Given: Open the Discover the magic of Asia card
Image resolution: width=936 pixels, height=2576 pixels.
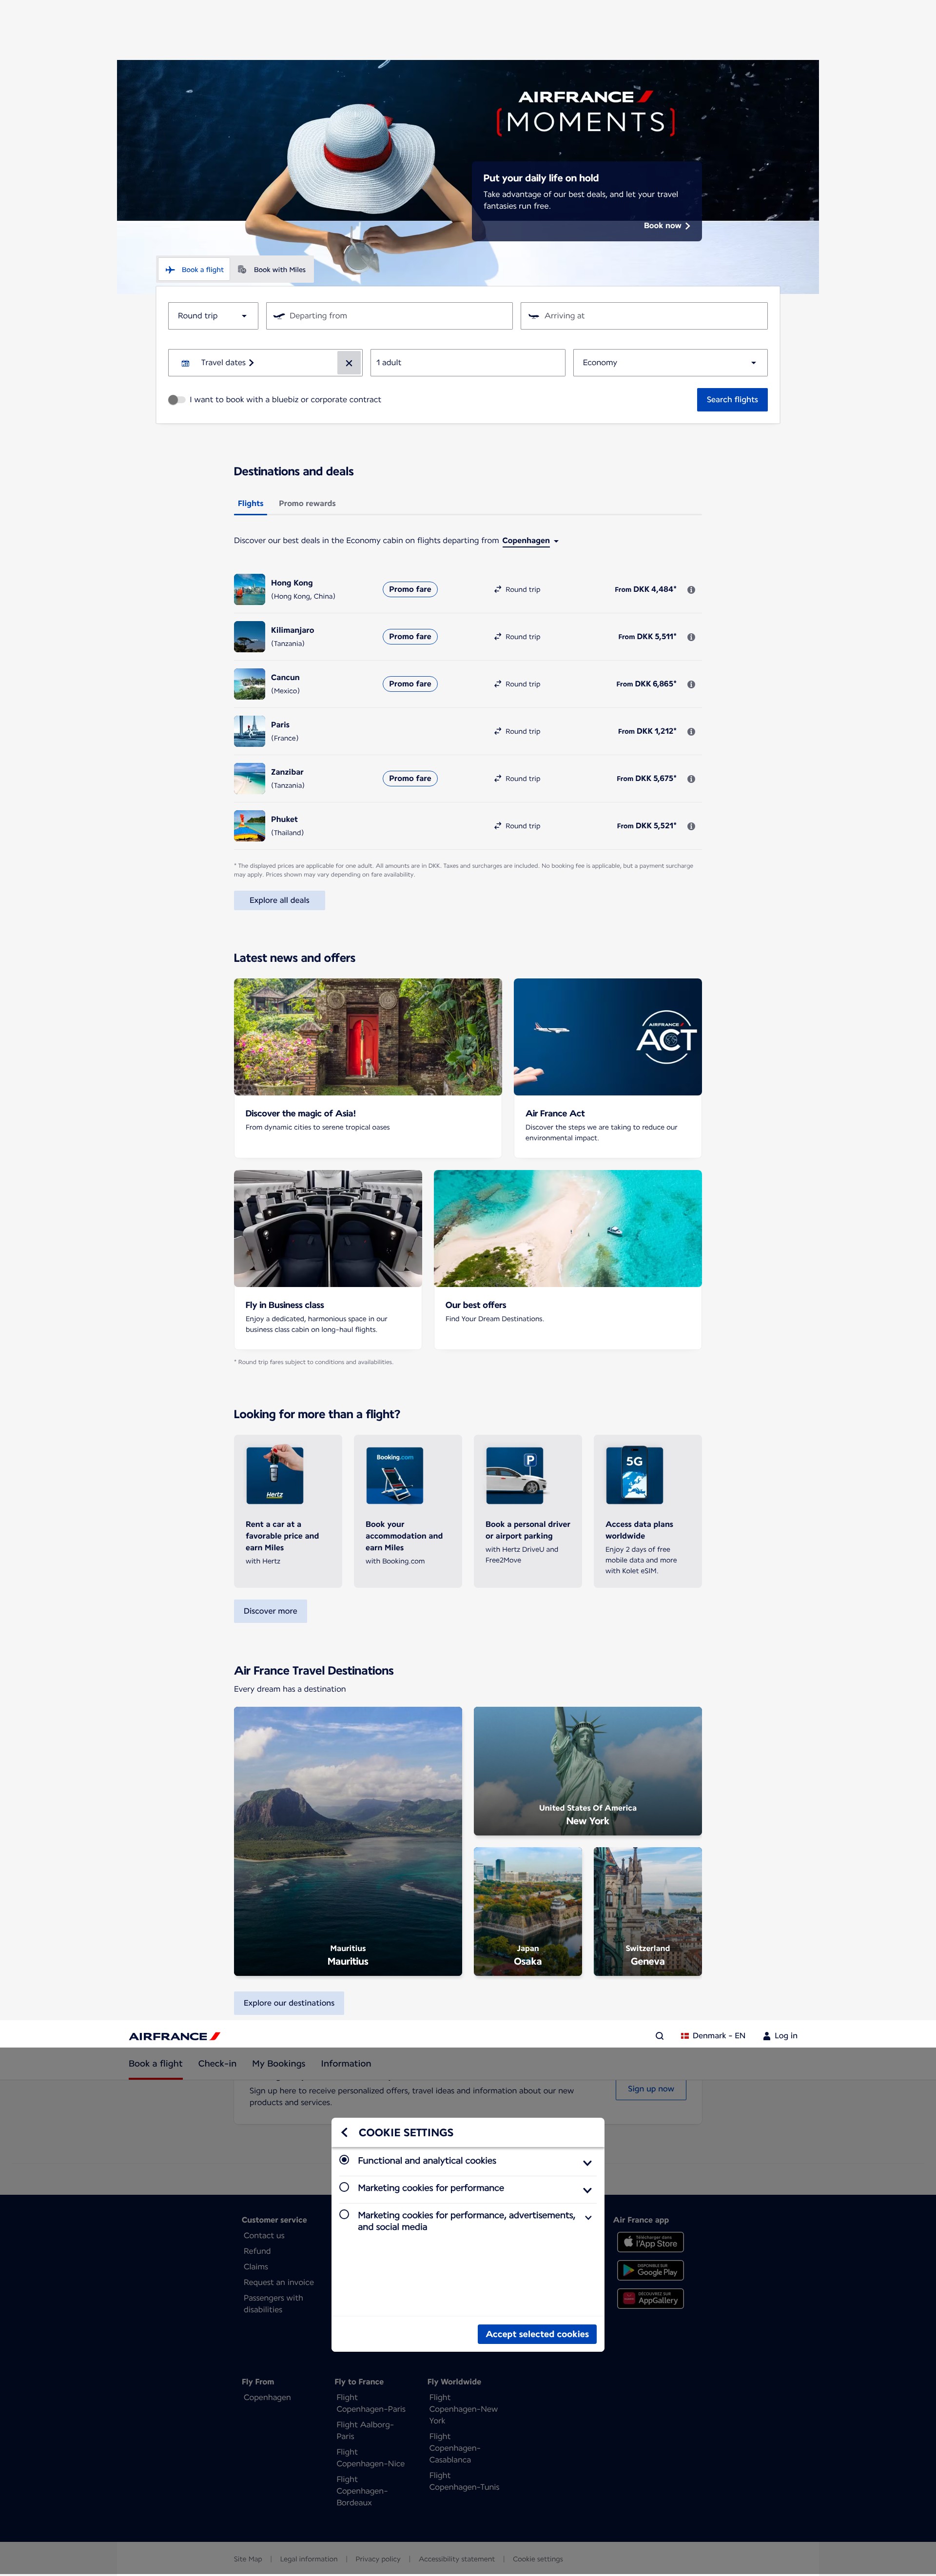Looking at the screenshot, I should point(368,1067).
